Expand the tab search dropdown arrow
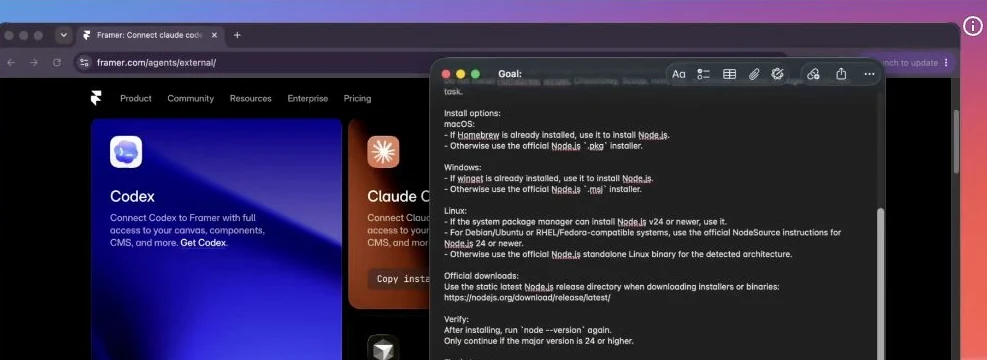 click(x=64, y=35)
